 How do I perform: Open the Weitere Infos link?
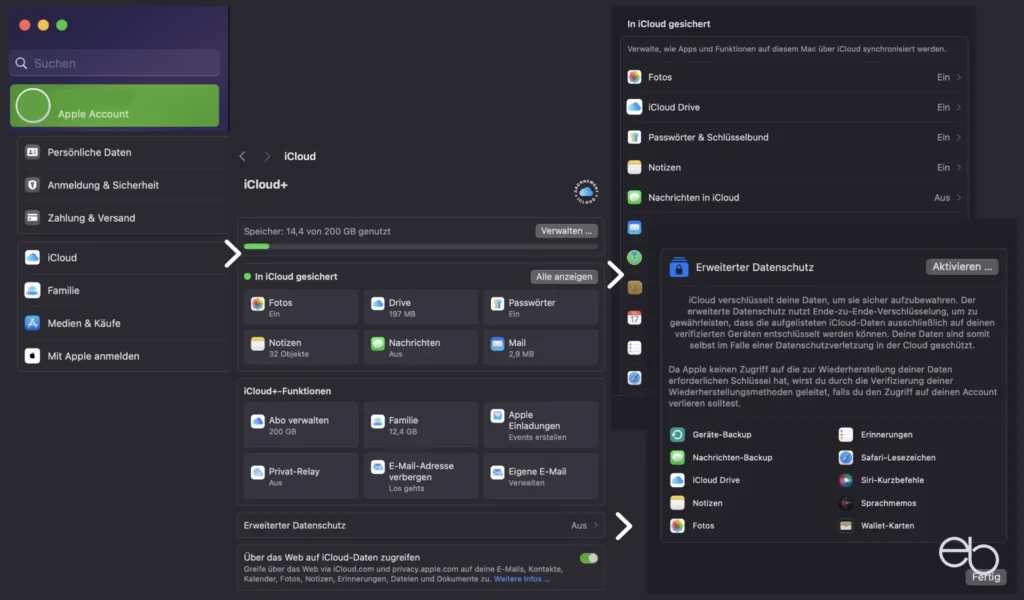pos(521,579)
